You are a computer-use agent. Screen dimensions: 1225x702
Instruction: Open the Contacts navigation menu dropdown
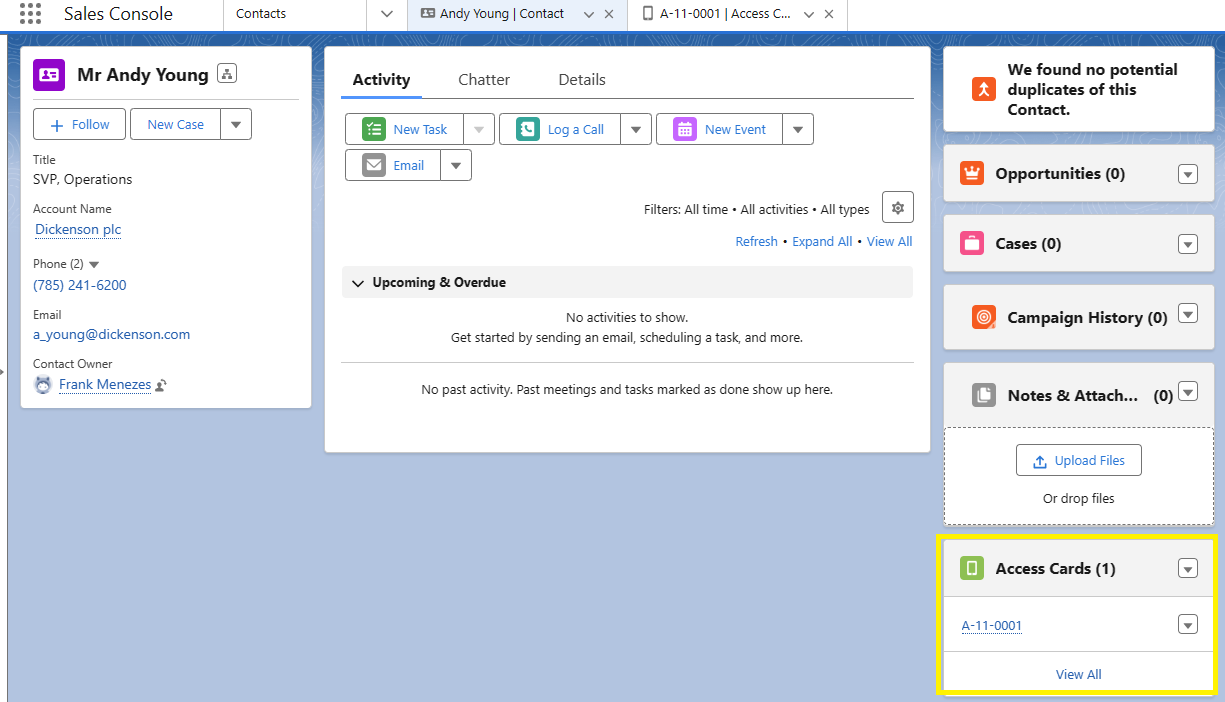(387, 14)
